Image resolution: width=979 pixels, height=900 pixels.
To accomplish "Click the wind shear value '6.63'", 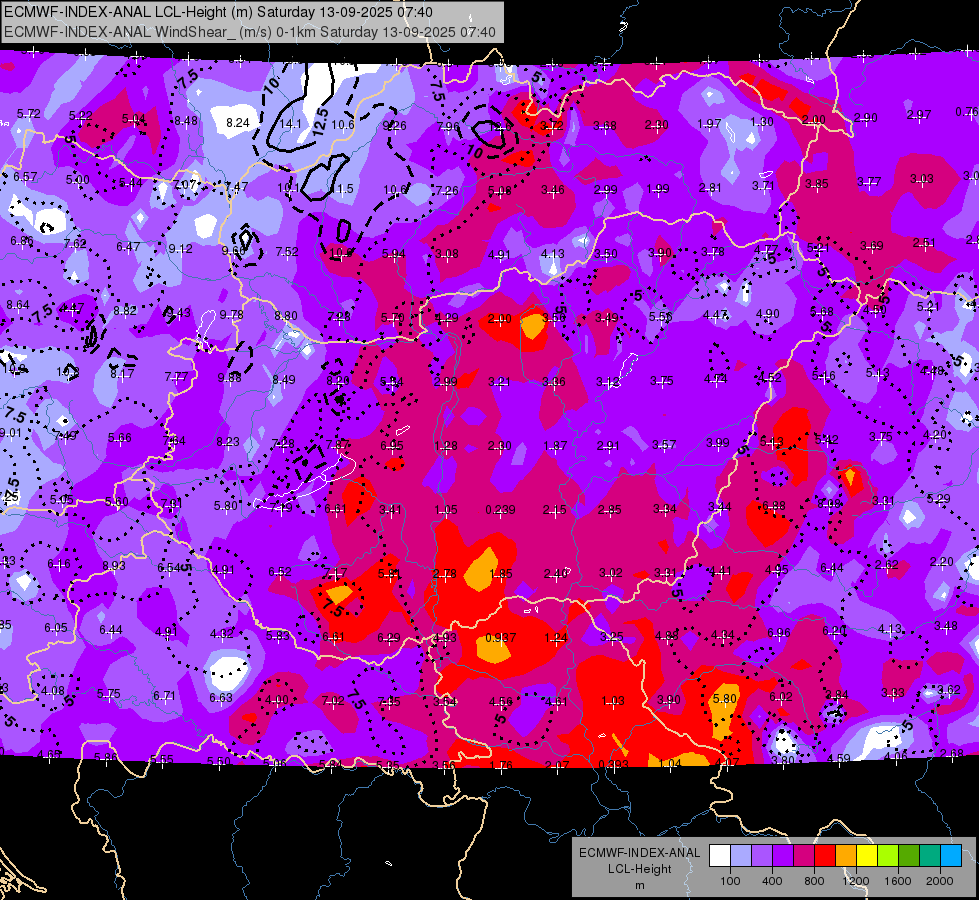I will tap(221, 698).
